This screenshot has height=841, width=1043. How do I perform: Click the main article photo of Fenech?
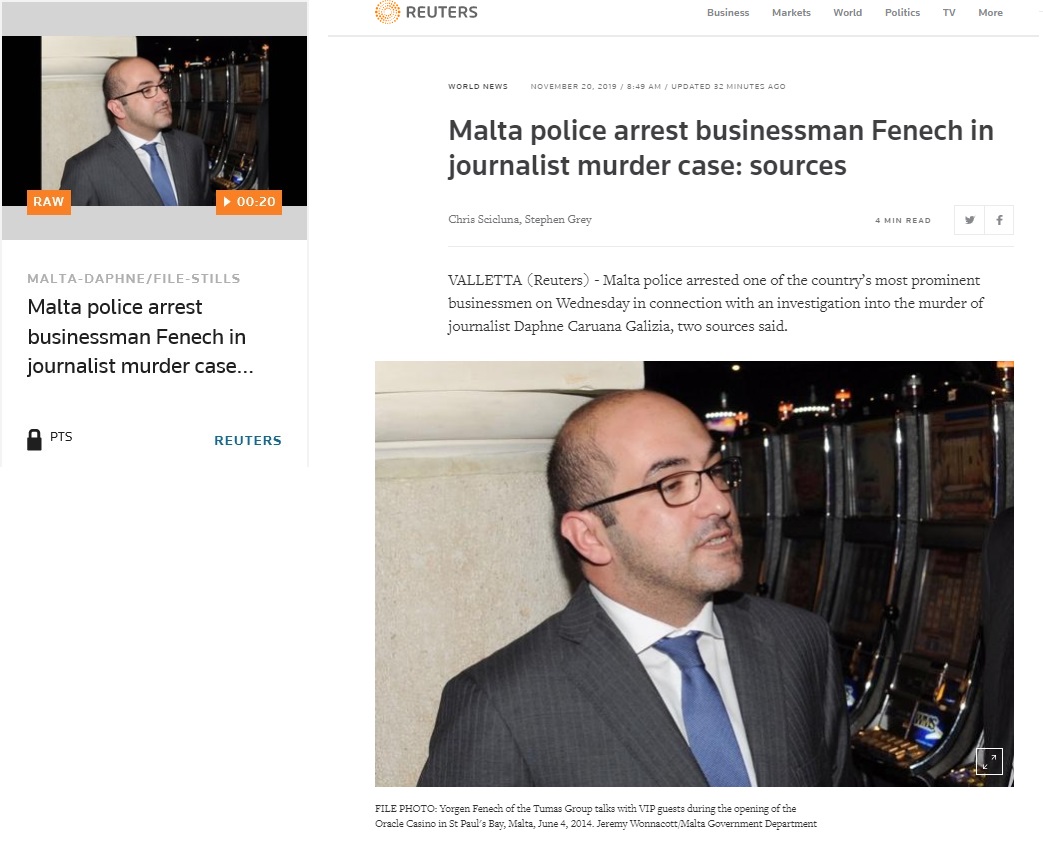tap(694, 574)
